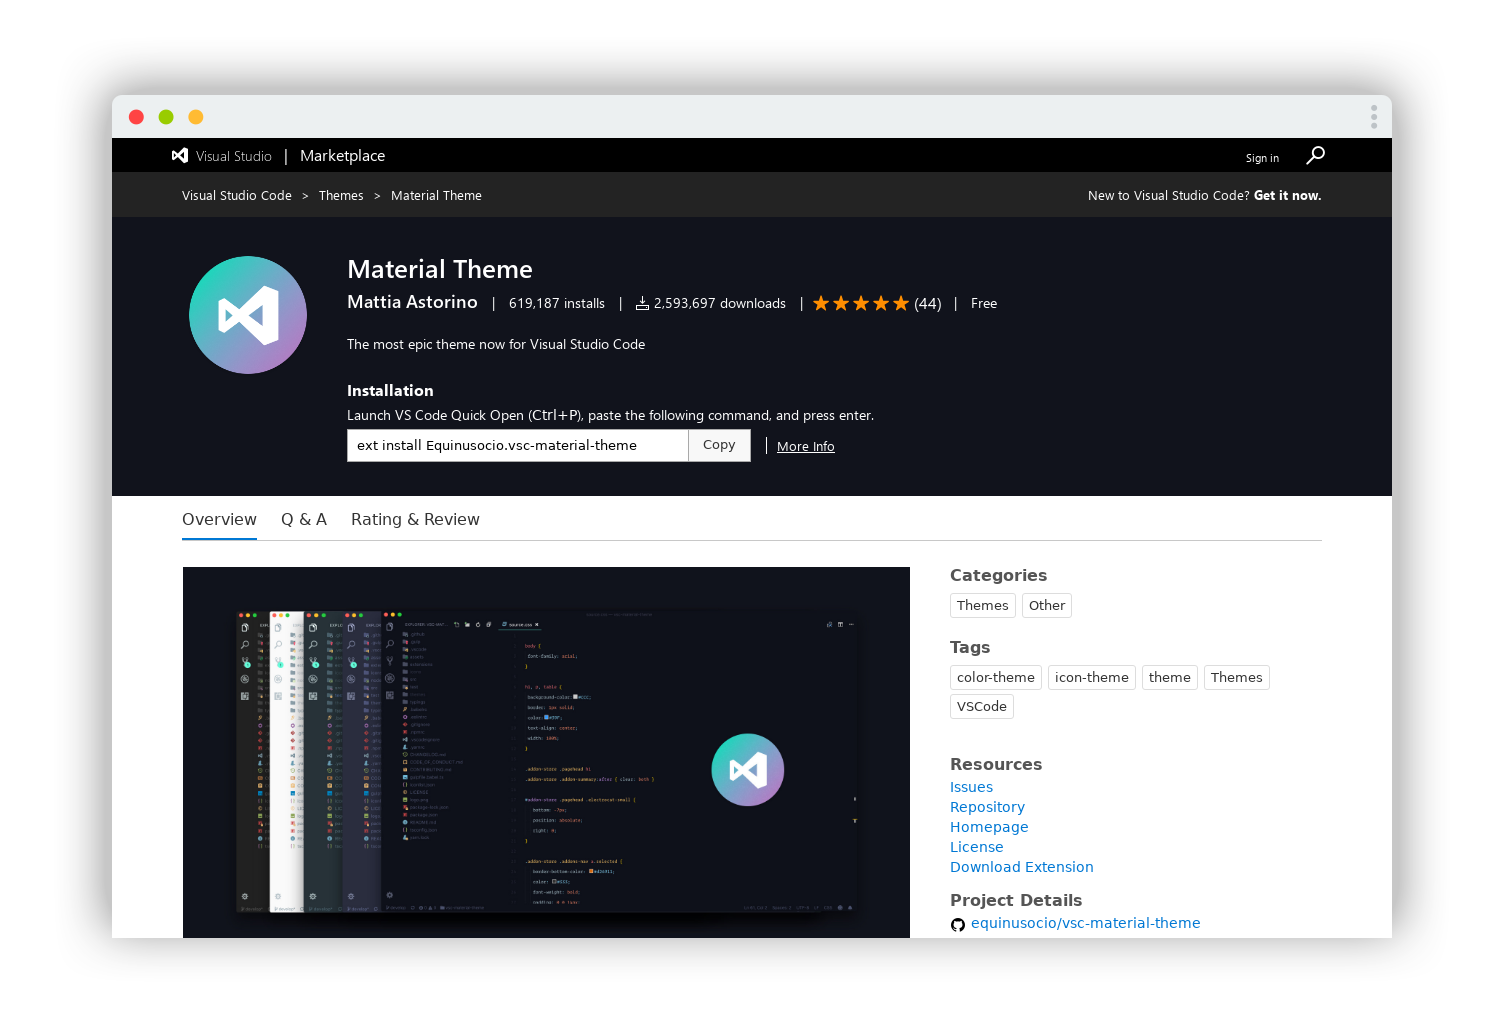
Task: Copy the install command with the Copy button
Action: (x=718, y=444)
